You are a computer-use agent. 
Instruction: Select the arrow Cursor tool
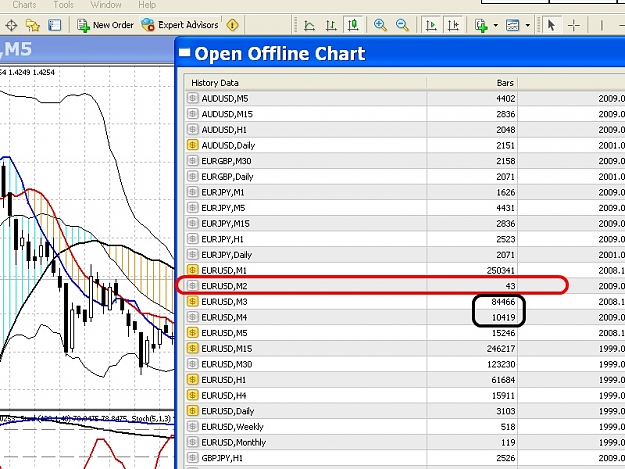[x=551, y=25]
